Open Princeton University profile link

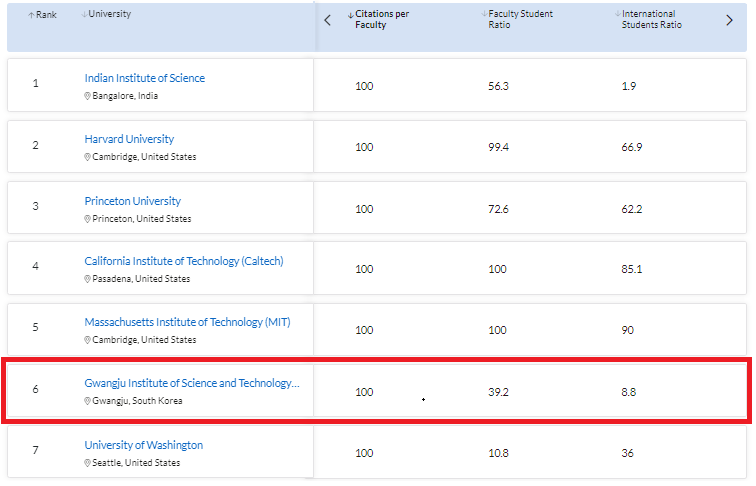[x=132, y=201]
